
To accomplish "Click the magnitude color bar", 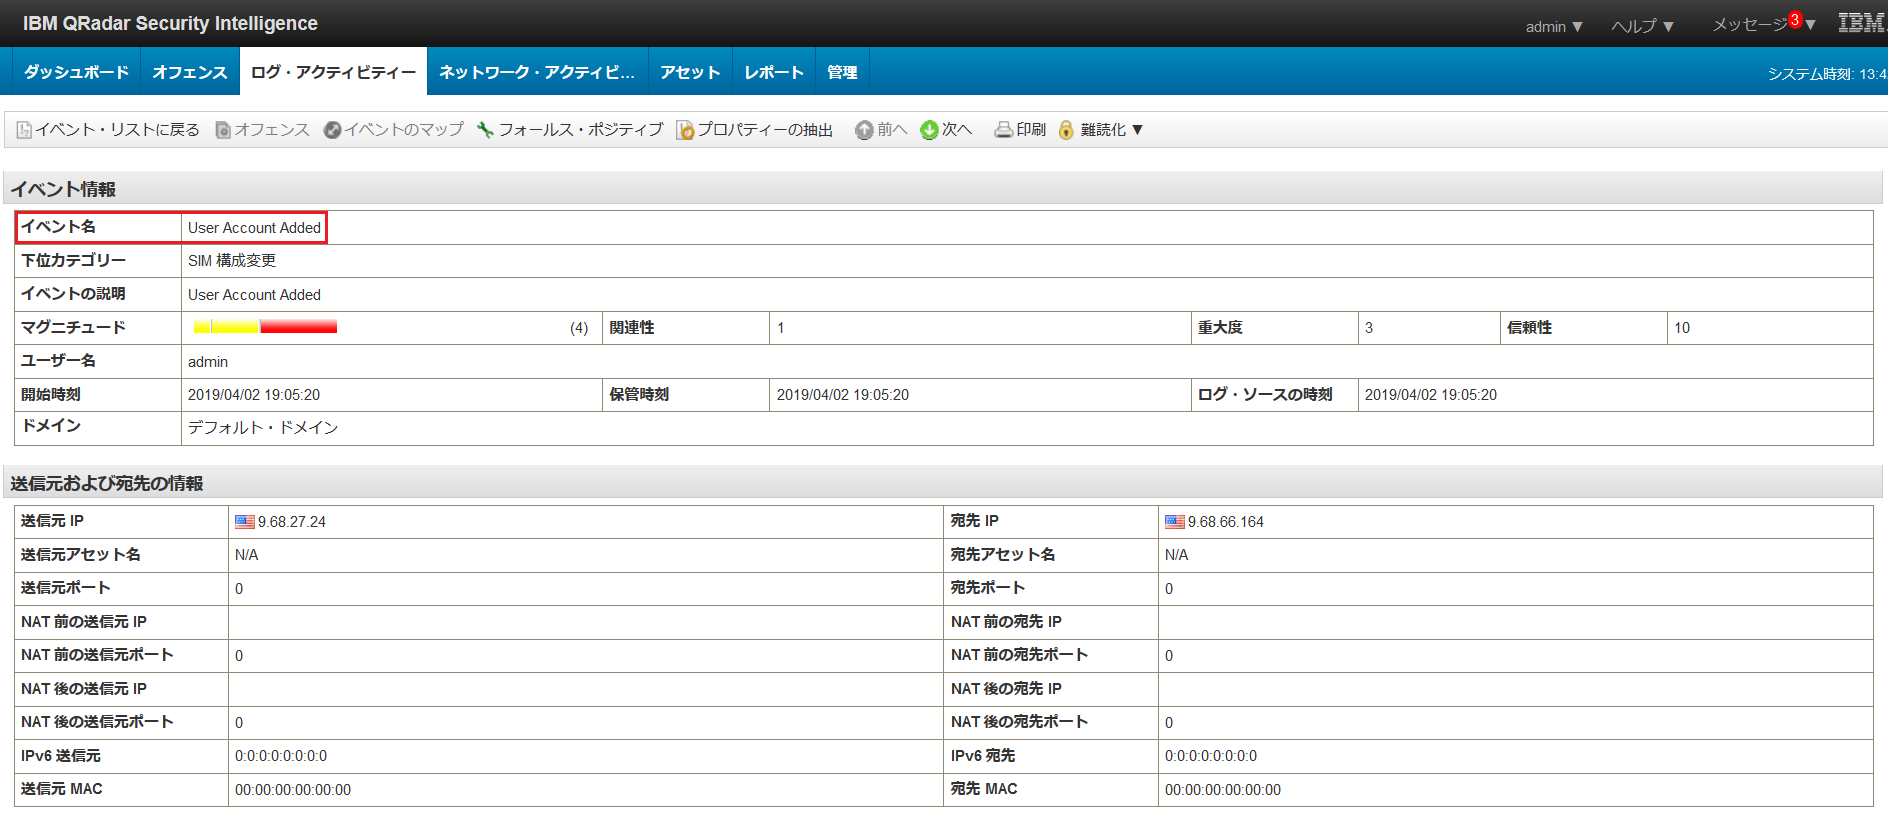I will coord(265,327).
